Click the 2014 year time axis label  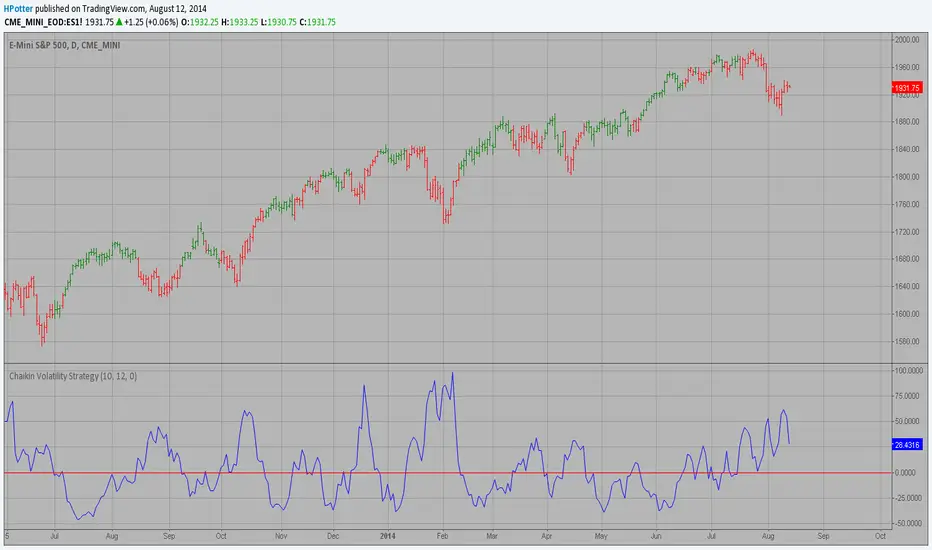(388, 536)
